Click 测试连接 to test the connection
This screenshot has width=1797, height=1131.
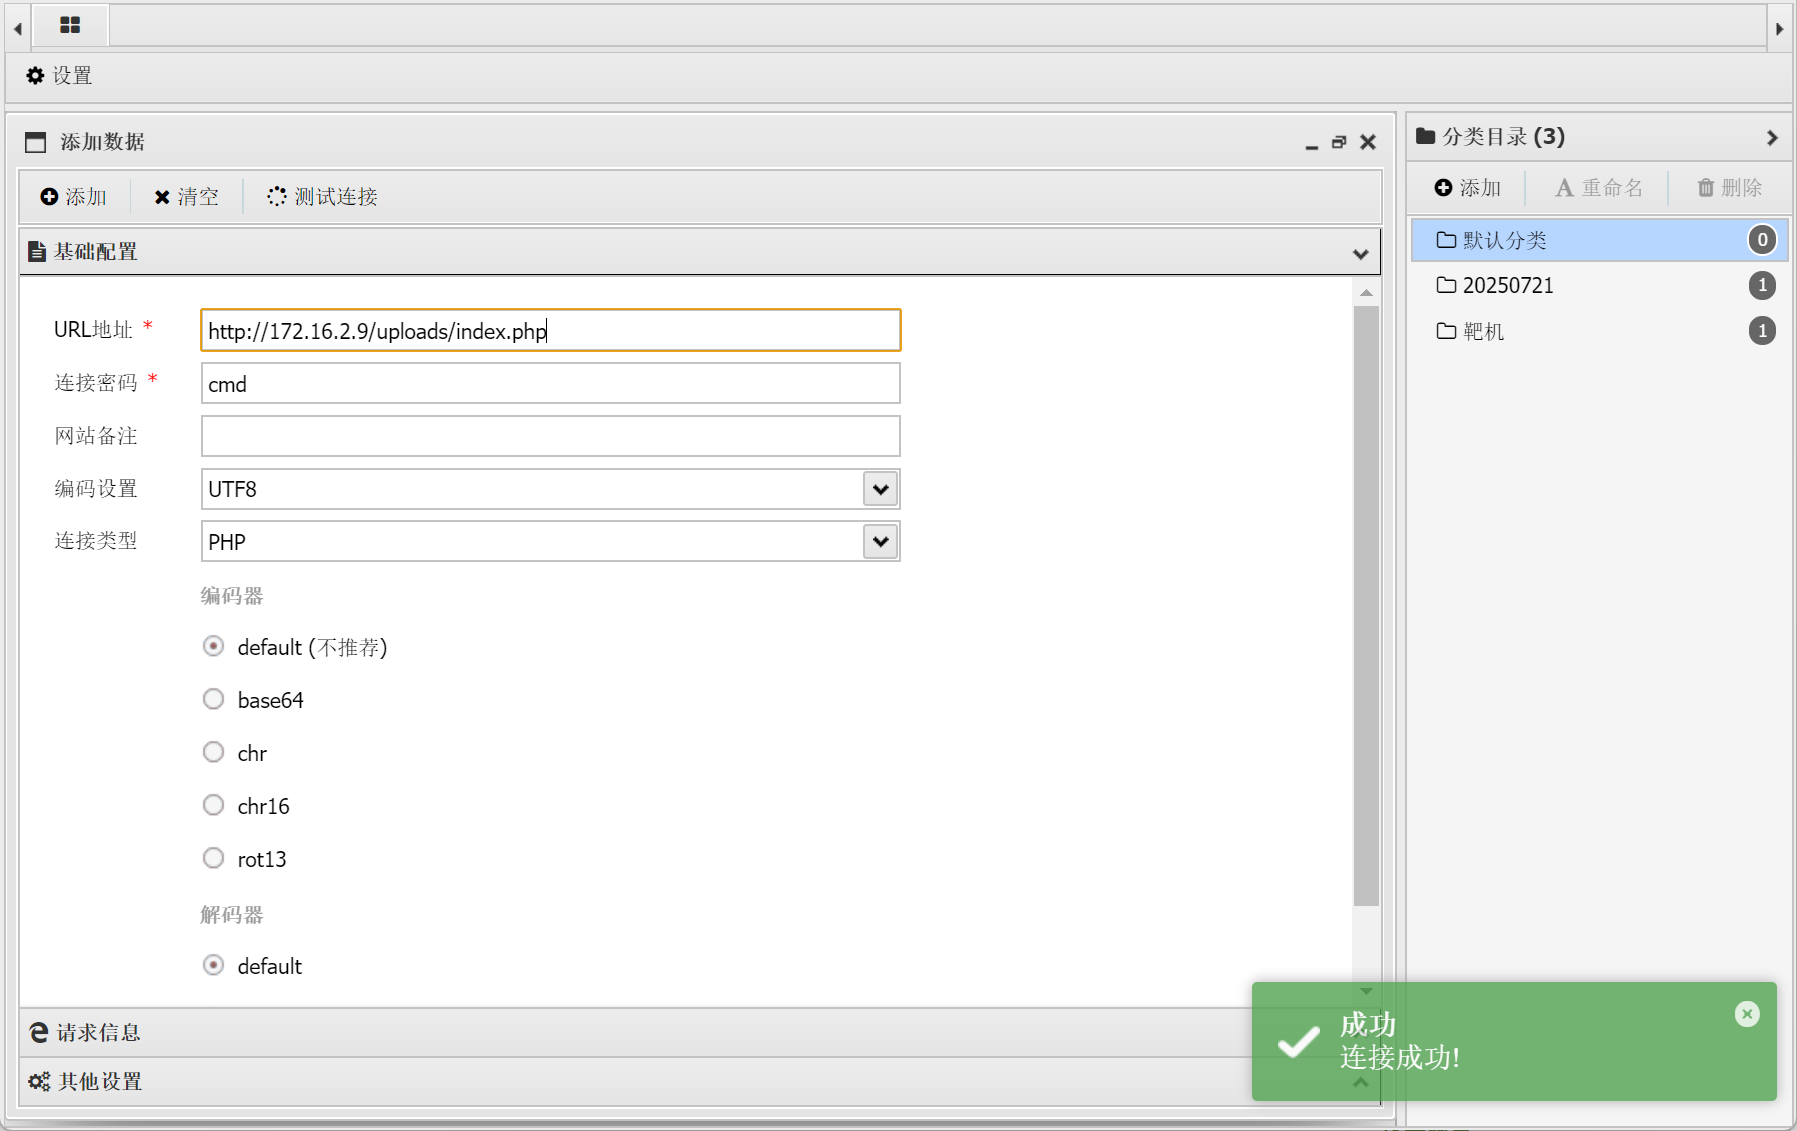[322, 197]
